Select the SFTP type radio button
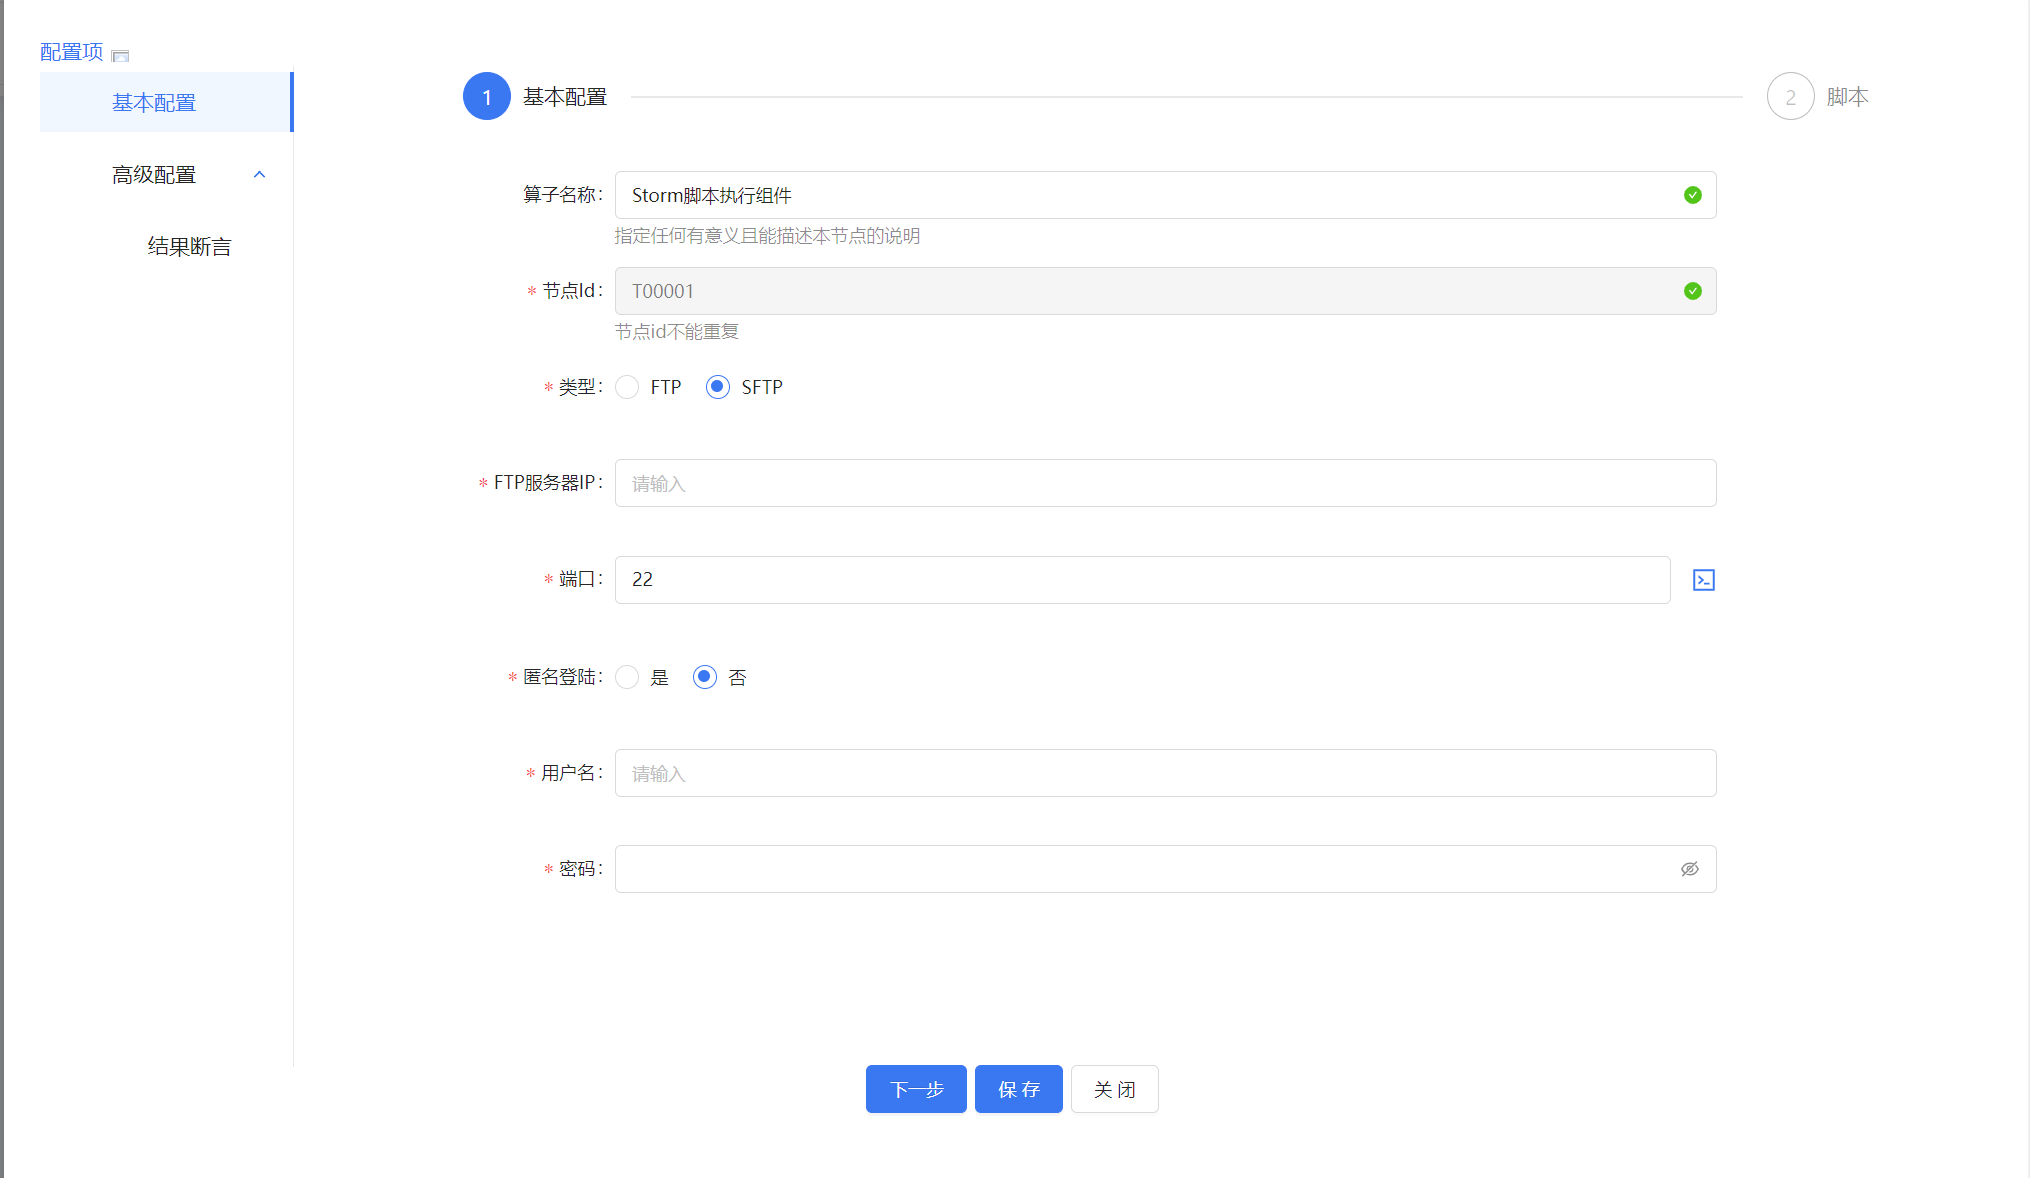 (x=718, y=387)
